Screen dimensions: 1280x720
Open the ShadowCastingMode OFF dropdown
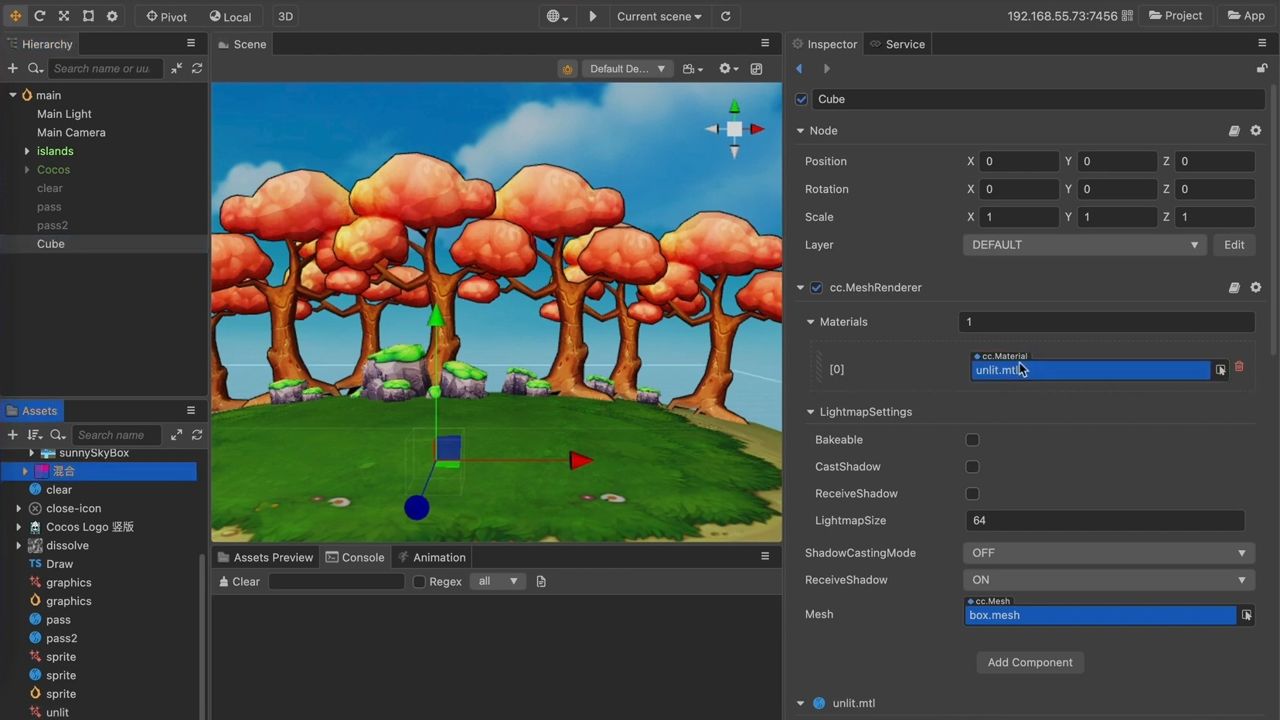pos(1109,553)
